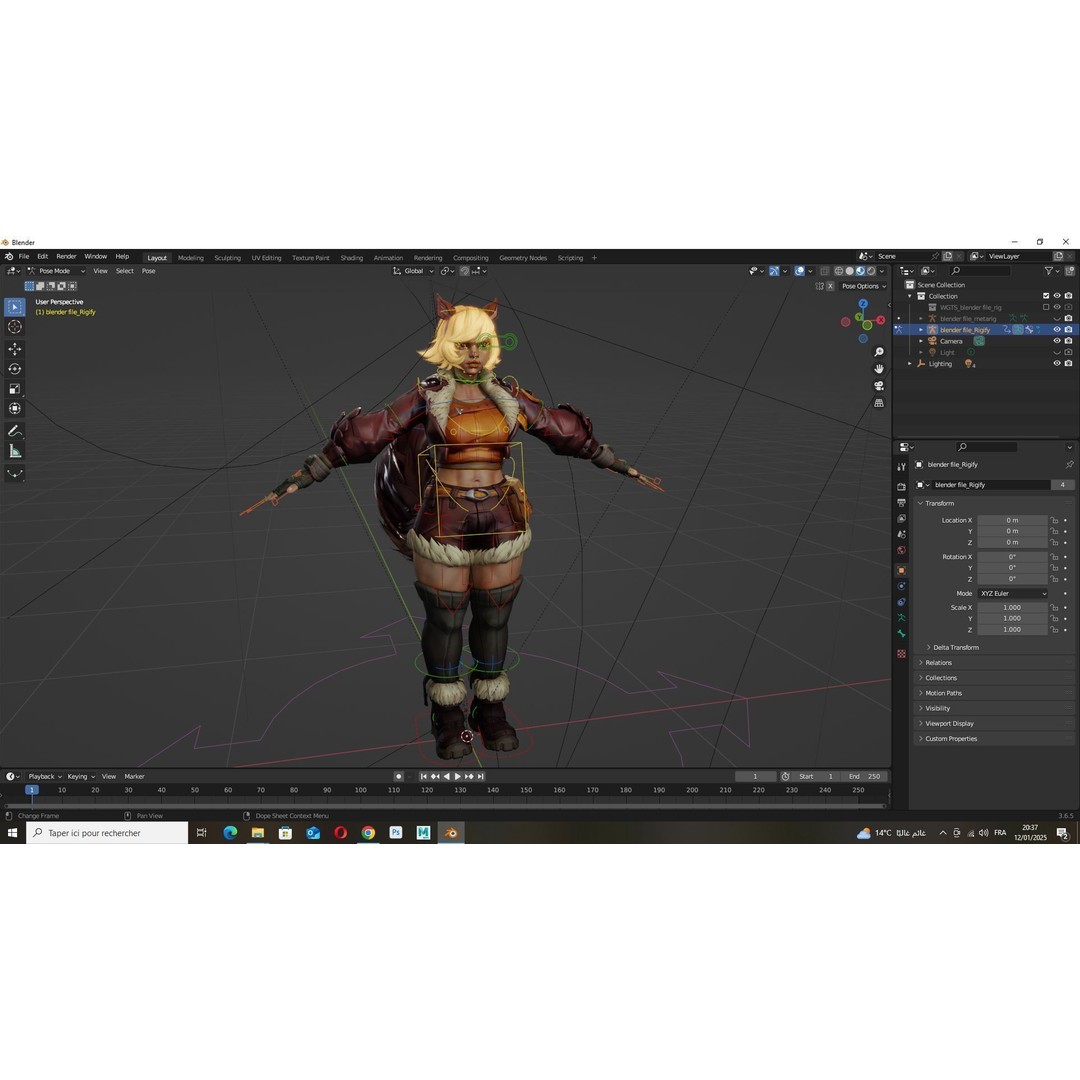The width and height of the screenshot is (1080, 1080).
Task: Open the Keying popover in timeline
Action: click(x=81, y=776)
